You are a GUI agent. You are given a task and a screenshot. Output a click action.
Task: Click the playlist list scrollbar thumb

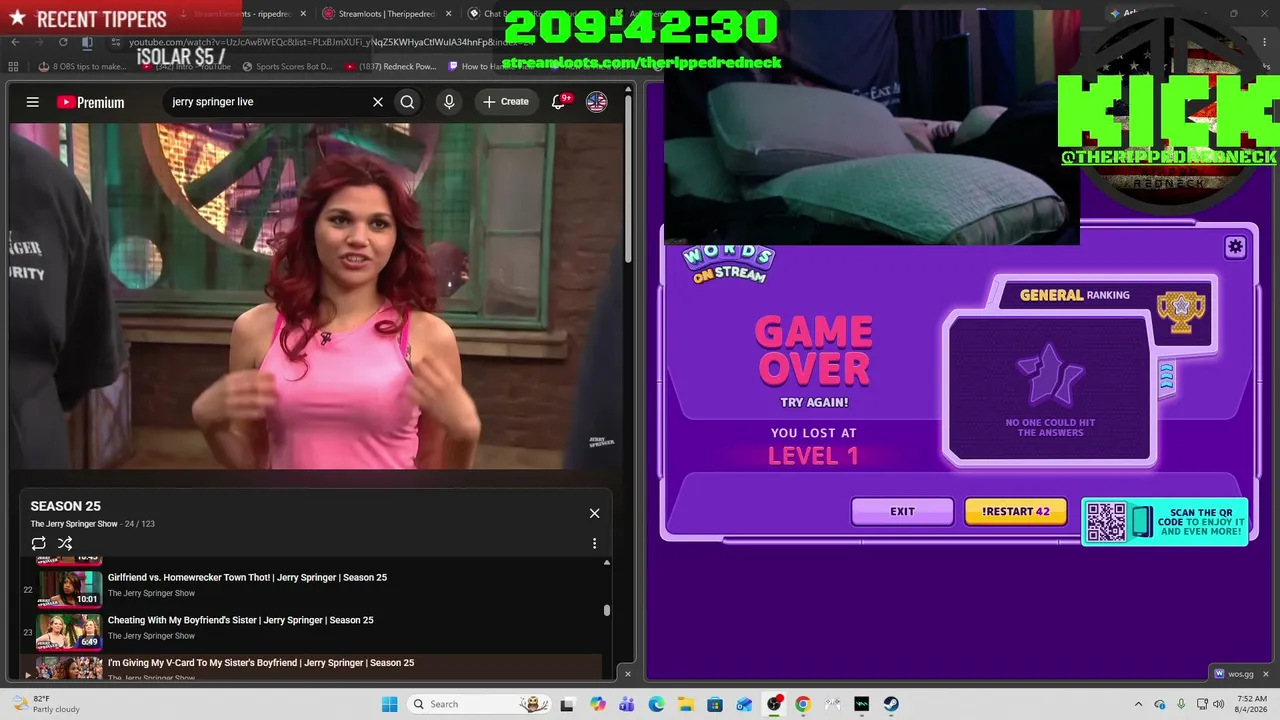(606, 610)
